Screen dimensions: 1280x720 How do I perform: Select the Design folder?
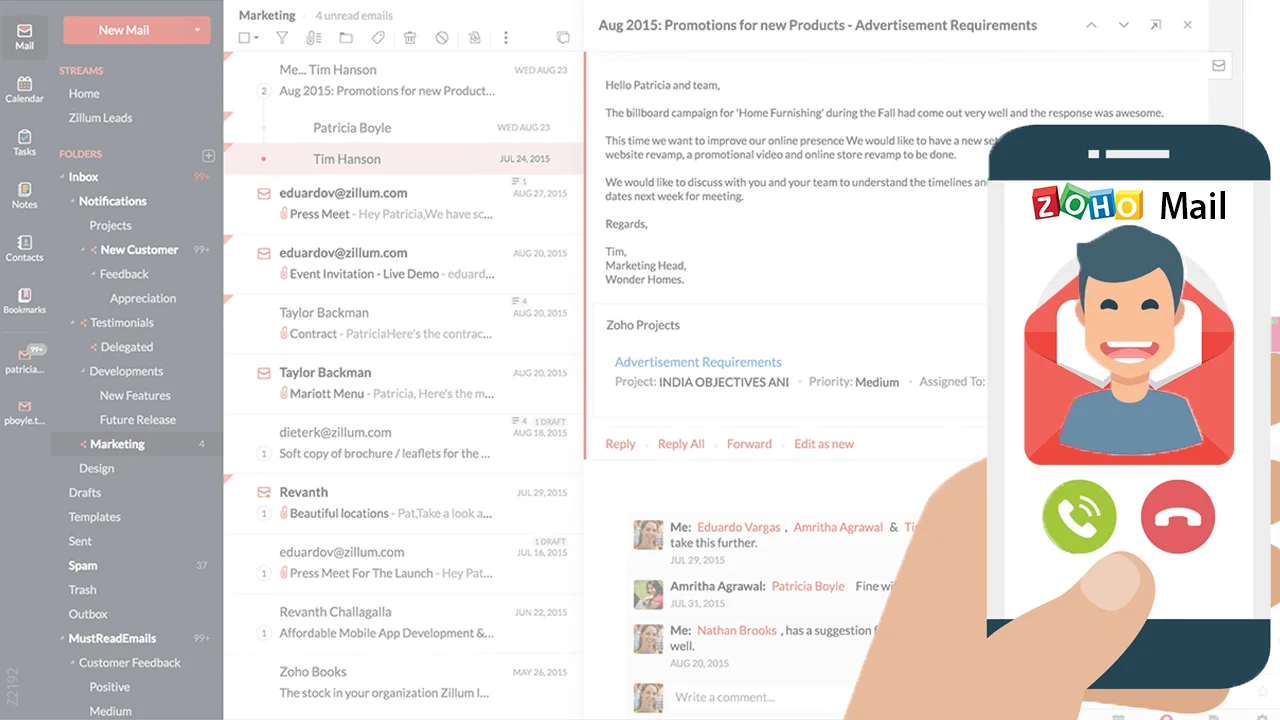click(x=97, y=468)
